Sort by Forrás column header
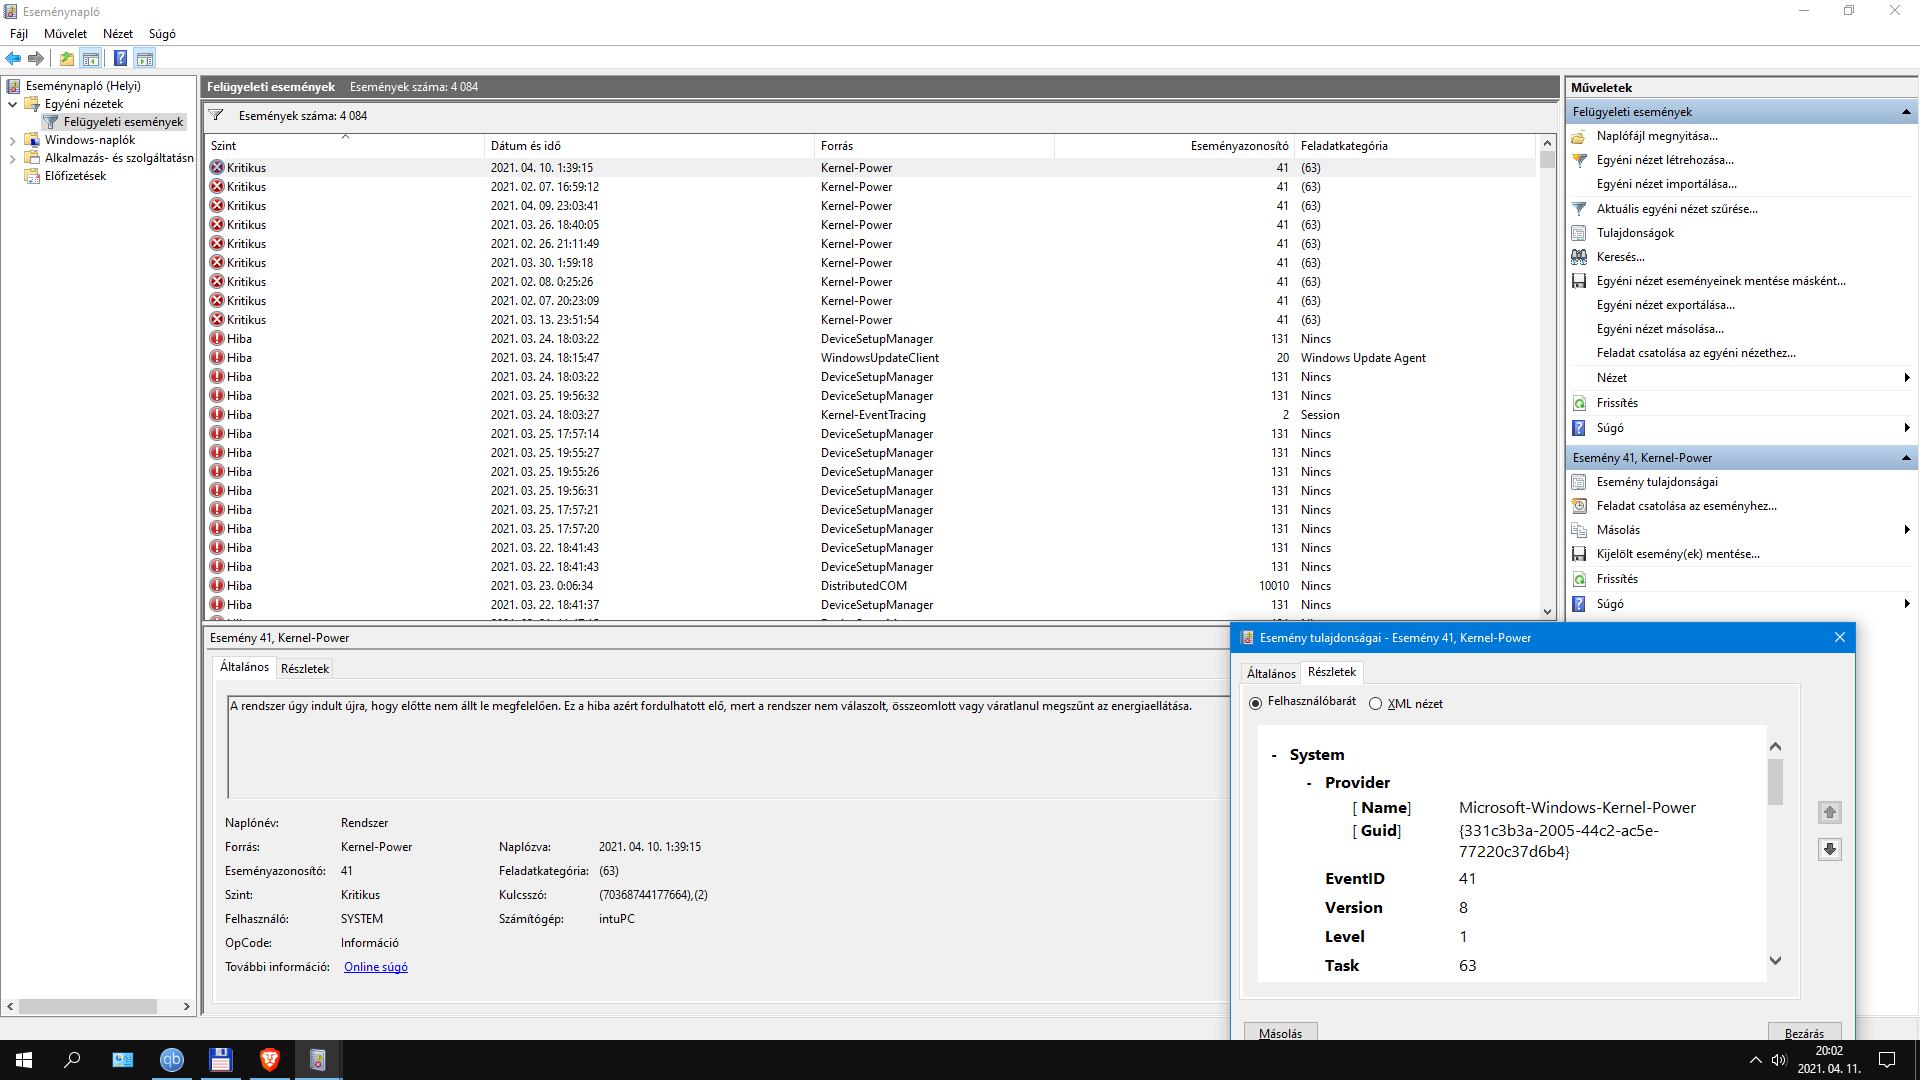The image size is (1920, 1080). click(933, 146)
